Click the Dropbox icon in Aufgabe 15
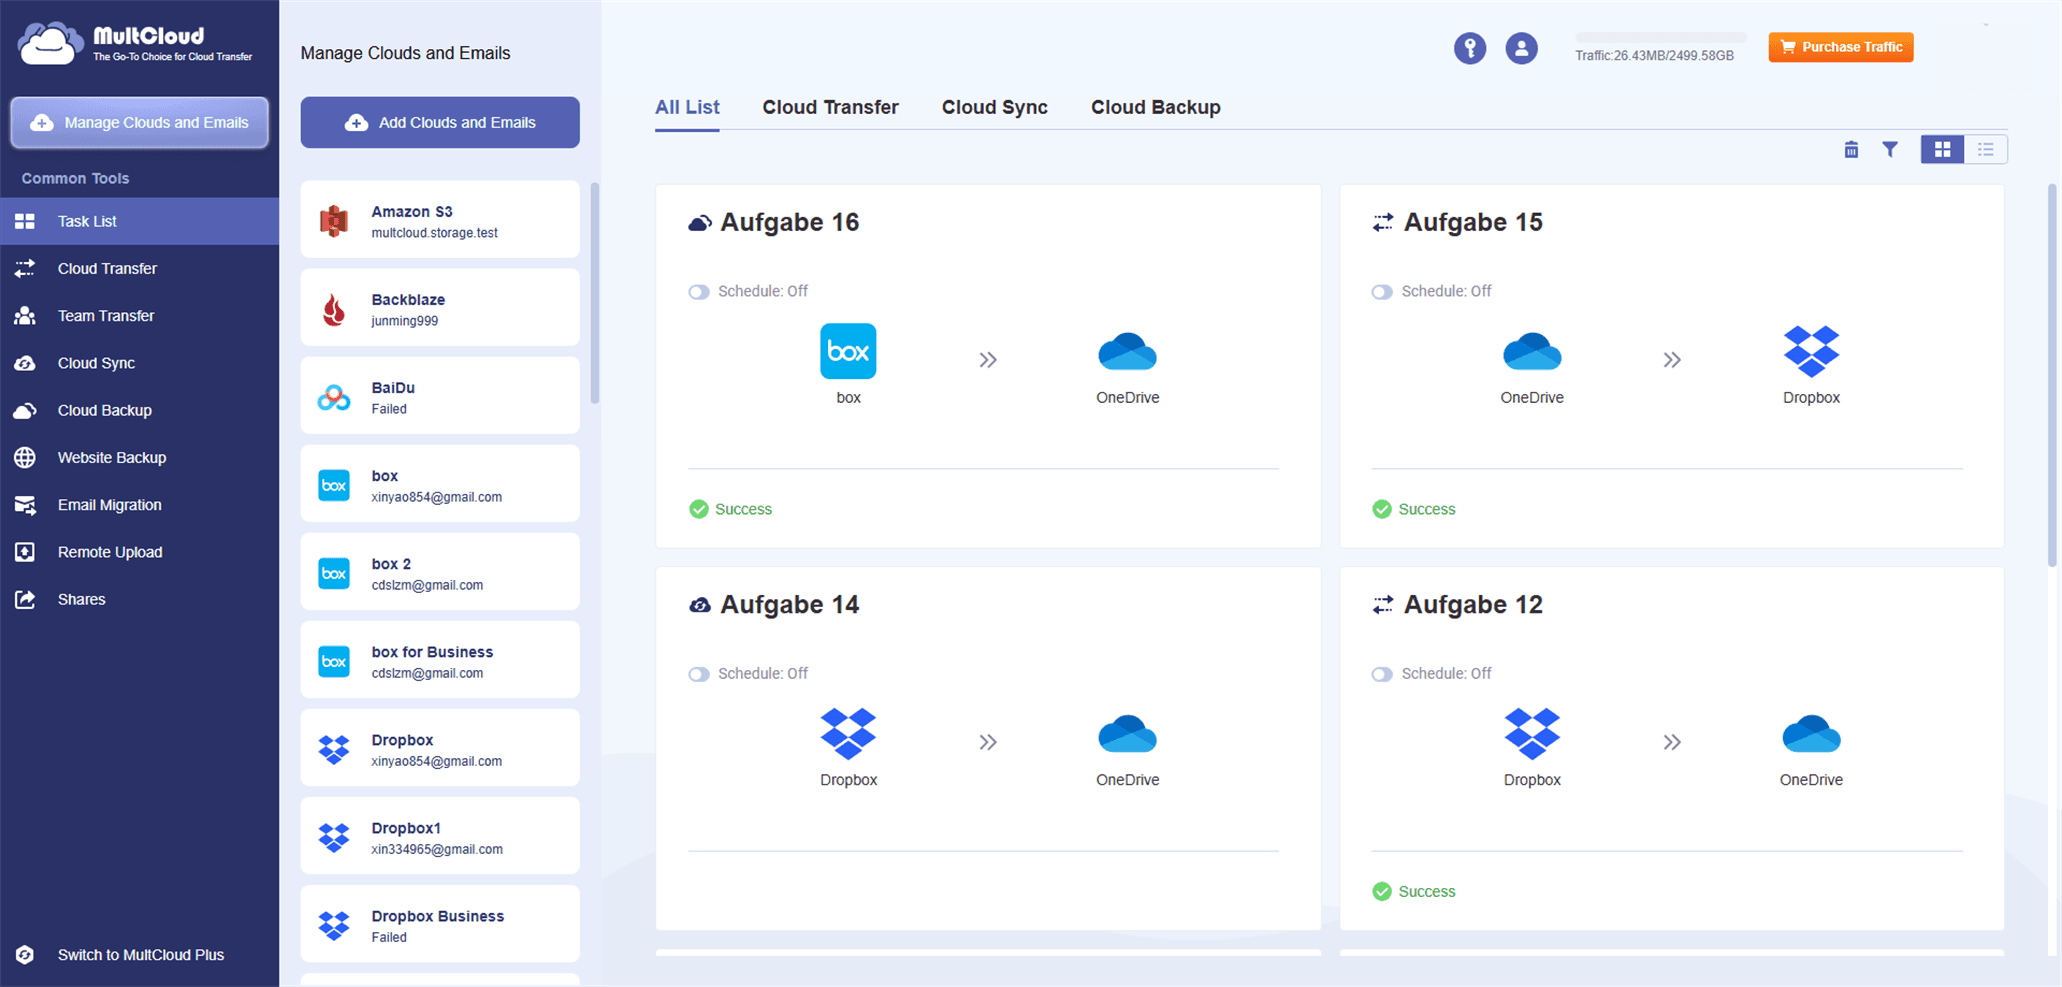Viewport: 2062px width, 987px height. click(1811, 351)
